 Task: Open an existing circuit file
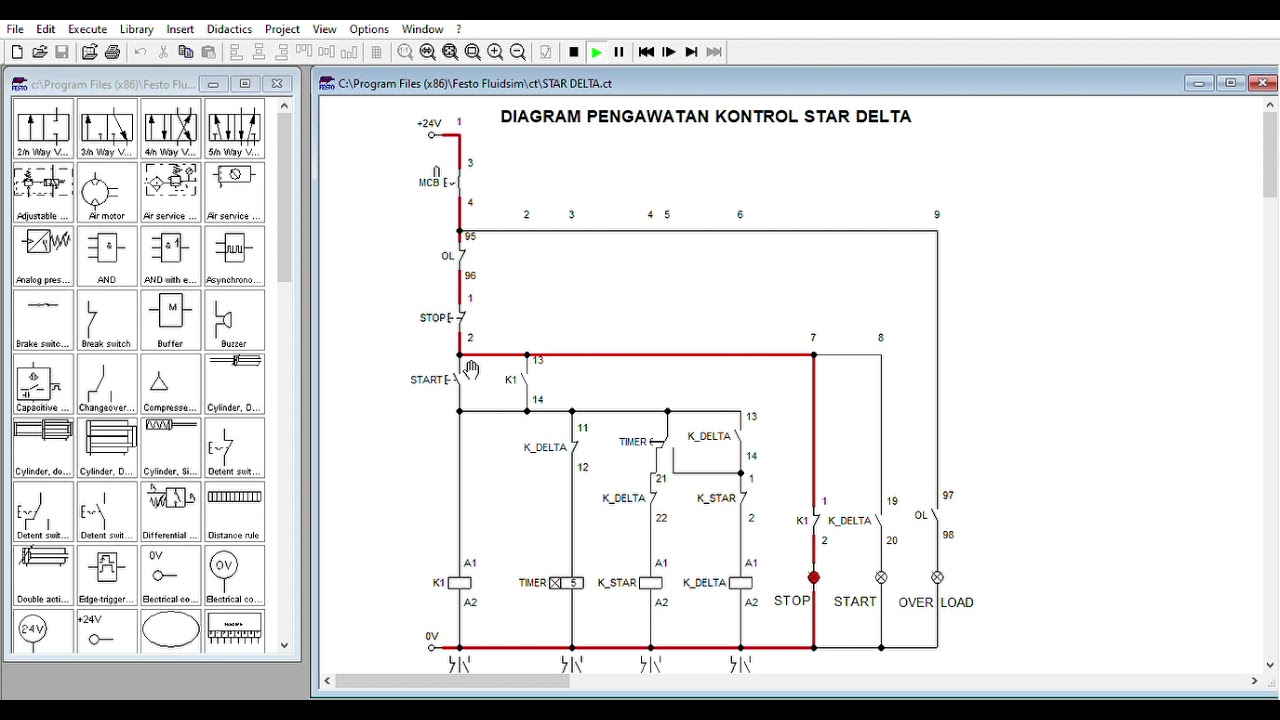(40, 52)
